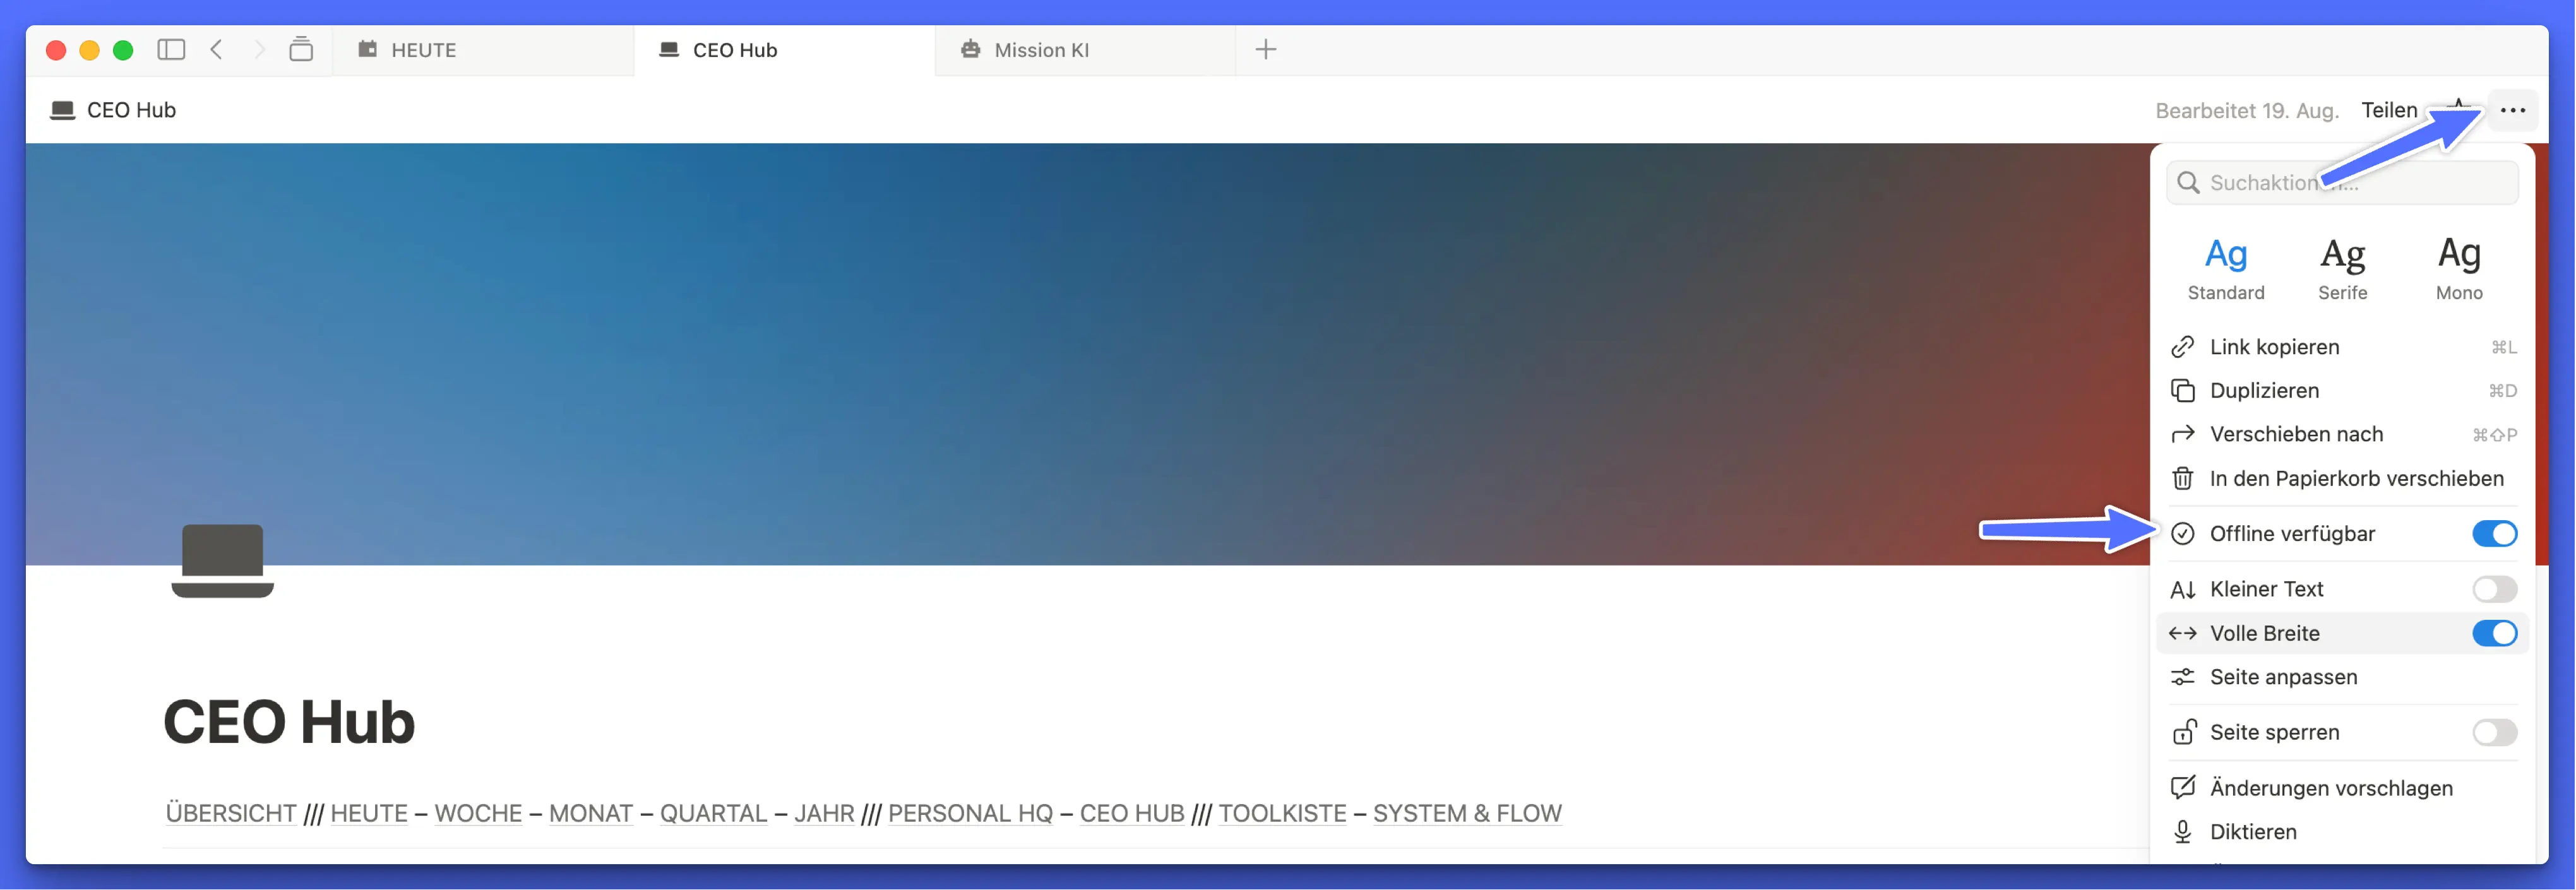Open the three-dot page menu
Screen dimensions: 2576x890
click(2512, 110)
